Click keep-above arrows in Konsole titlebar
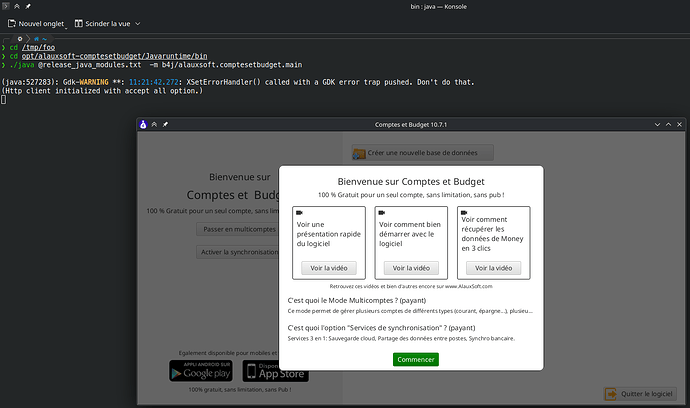The width and height of the screenshot is (690, 408). click(x=17, y=6)
